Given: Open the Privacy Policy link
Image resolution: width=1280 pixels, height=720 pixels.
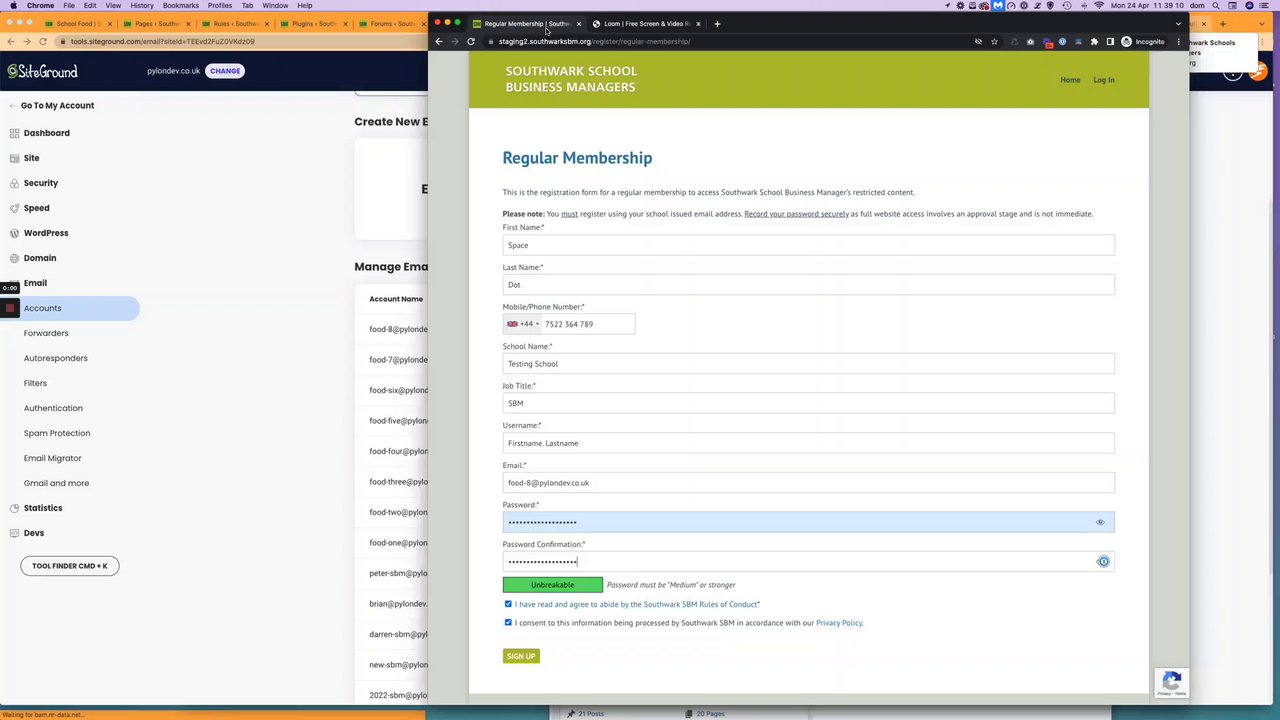Looking at the screenshot, I should (839, 623).
